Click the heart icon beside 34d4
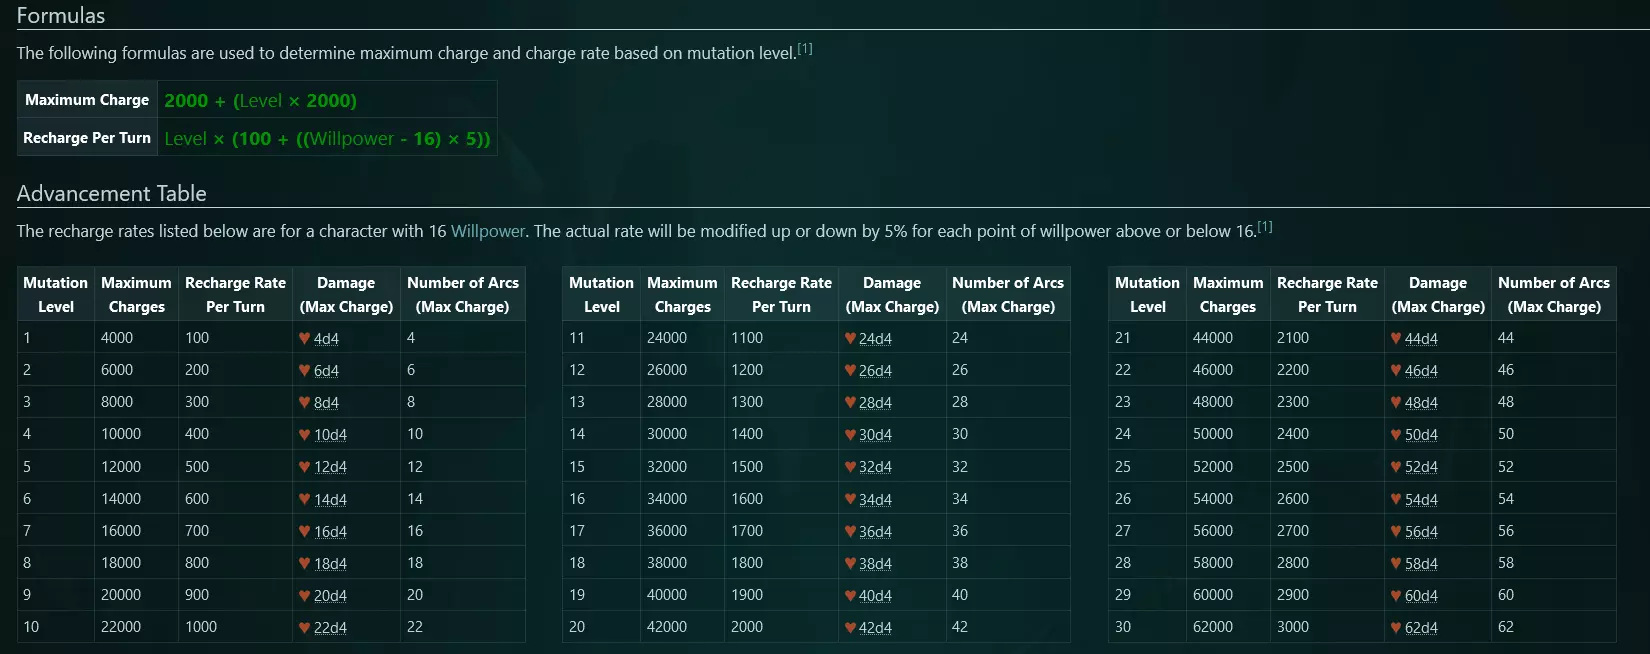This screenshot has height=654, width=1650. tap(850, 499)
